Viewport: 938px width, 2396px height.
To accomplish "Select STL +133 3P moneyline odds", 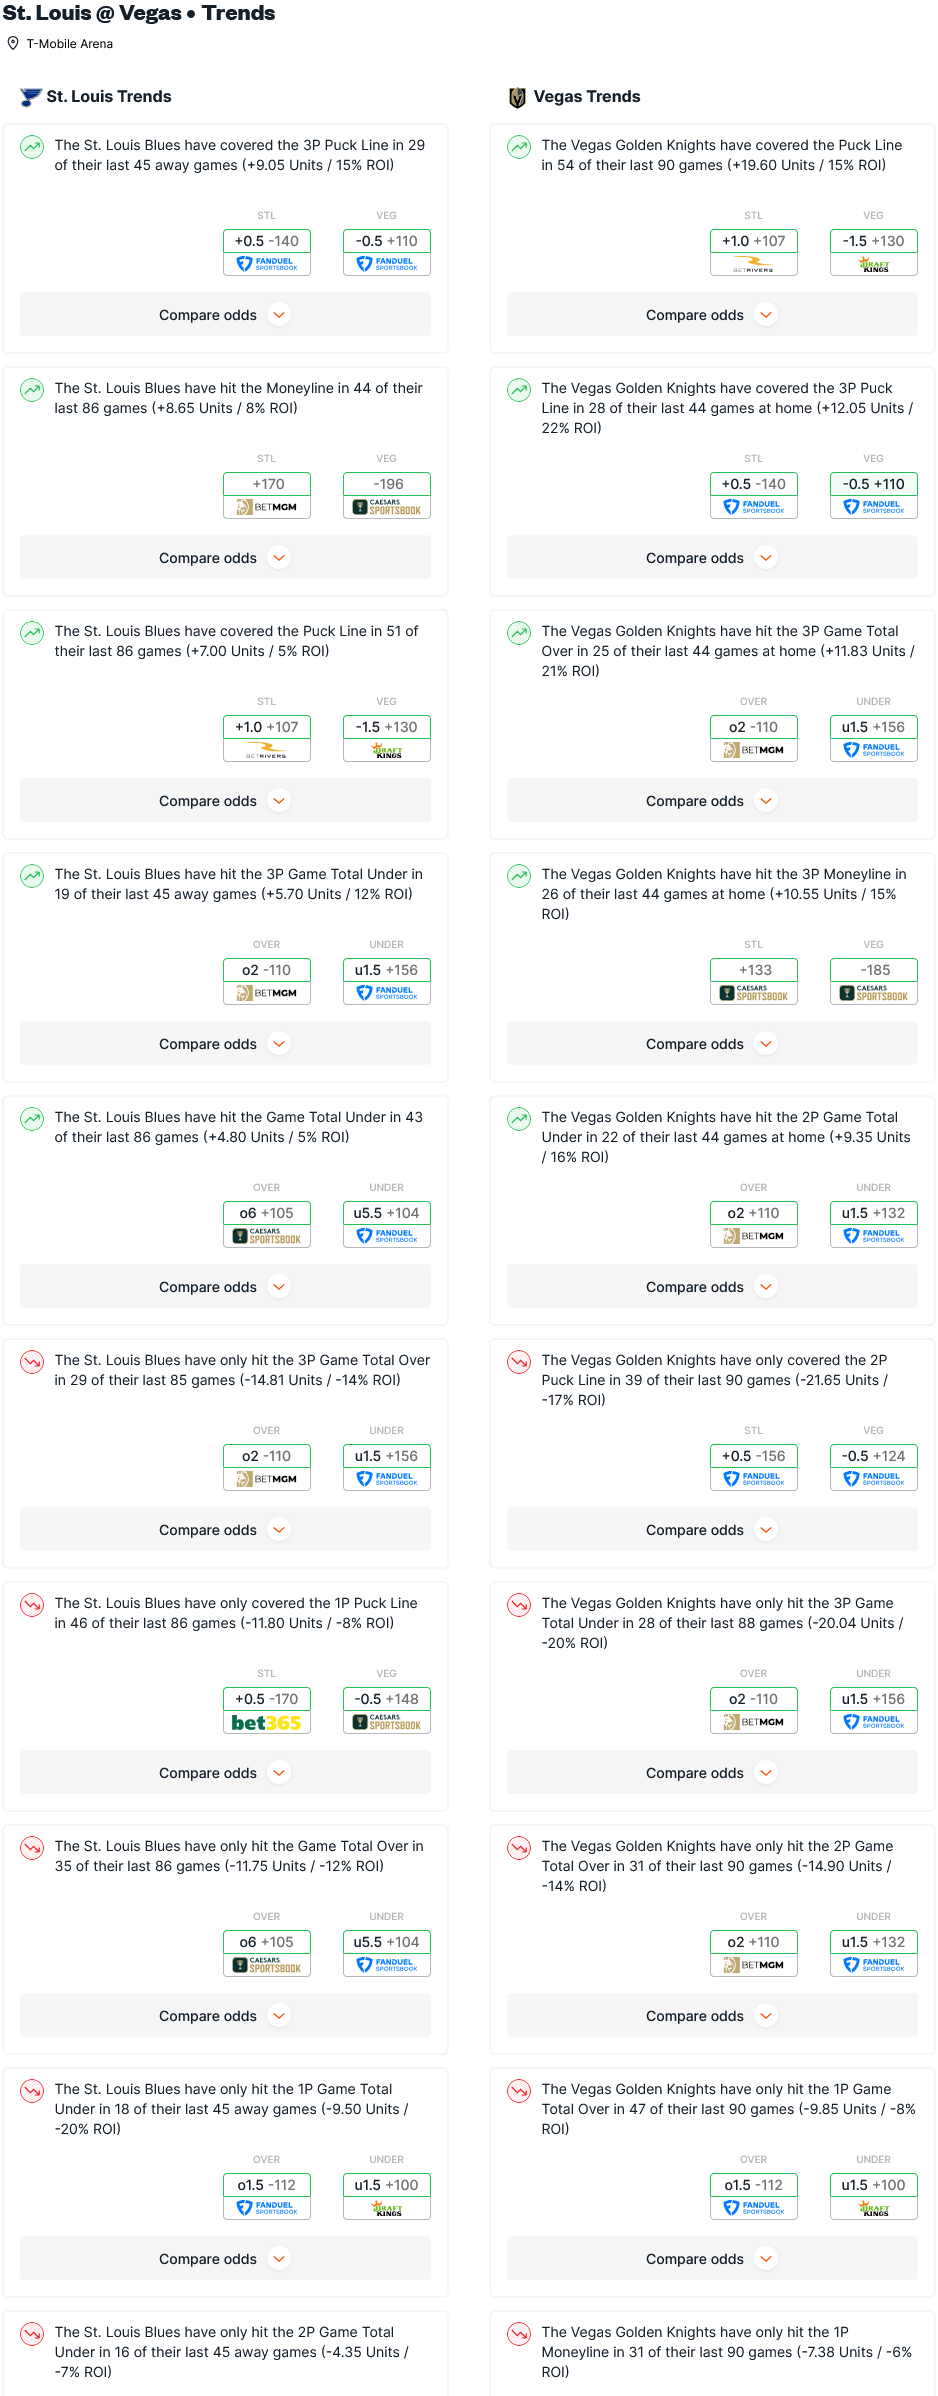I will 754,981.
